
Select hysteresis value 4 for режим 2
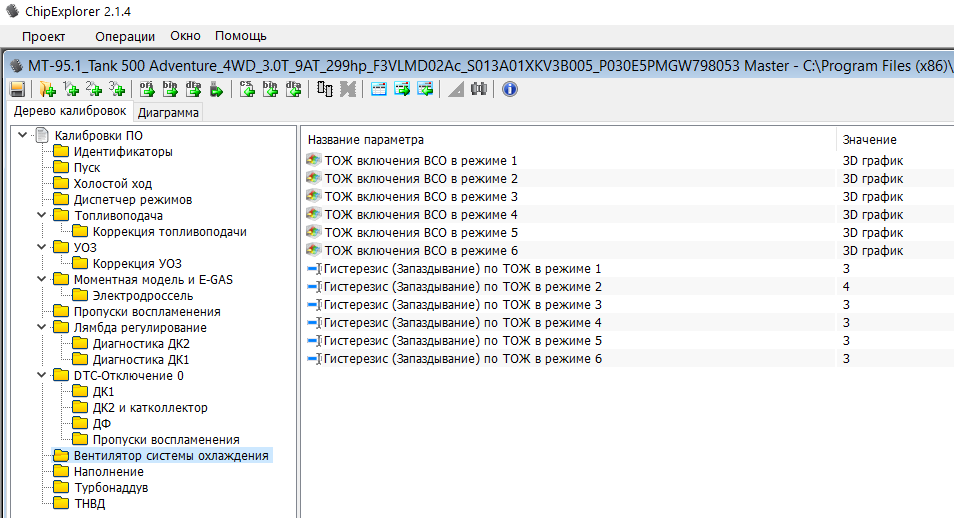click(x=846, y=287)
